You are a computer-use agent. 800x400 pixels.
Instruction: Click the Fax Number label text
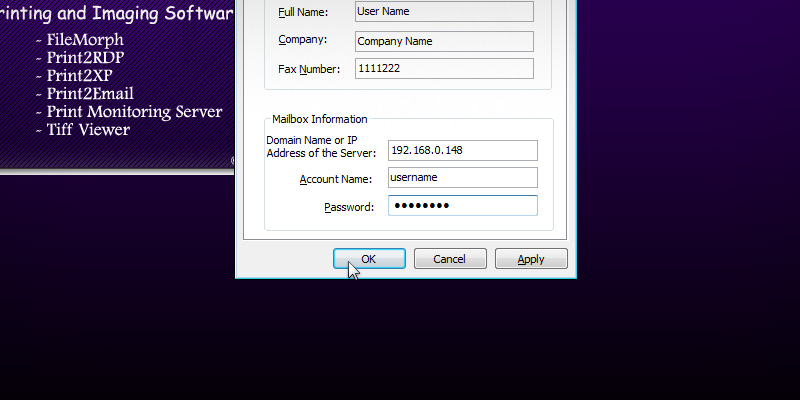(x=309, y=69)
